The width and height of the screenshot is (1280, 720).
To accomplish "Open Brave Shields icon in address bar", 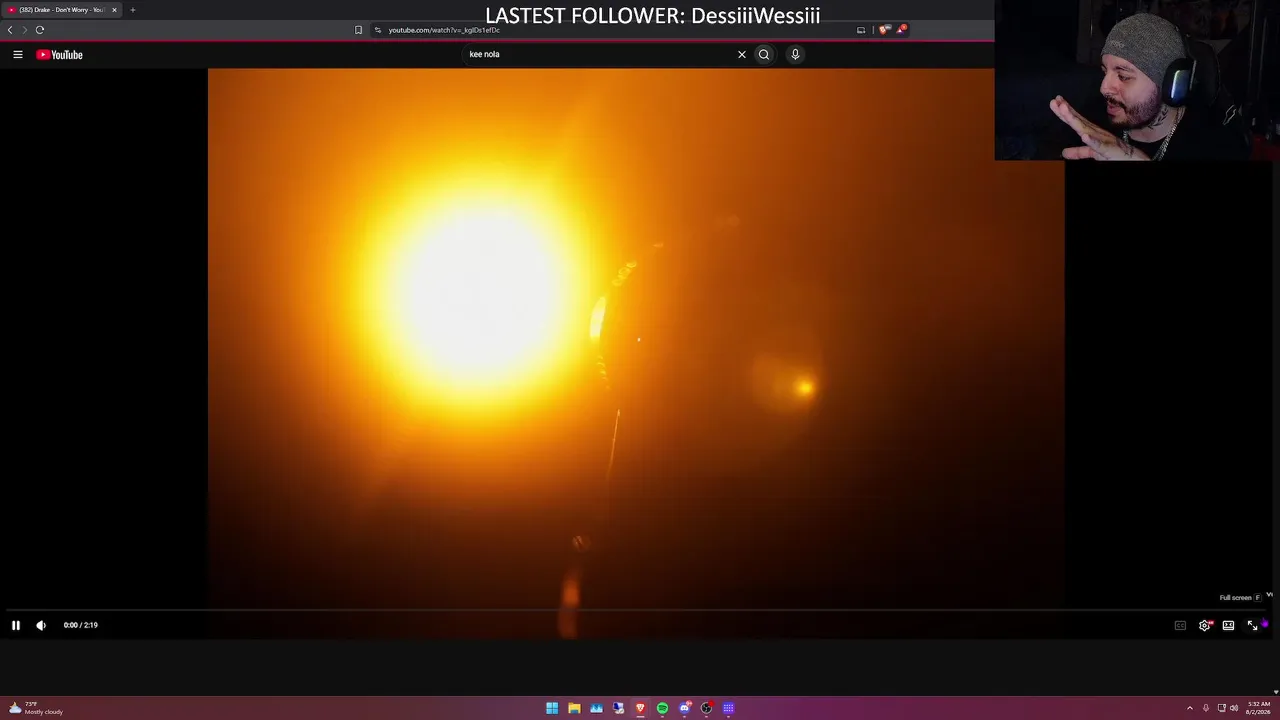I will pos(884,30).
